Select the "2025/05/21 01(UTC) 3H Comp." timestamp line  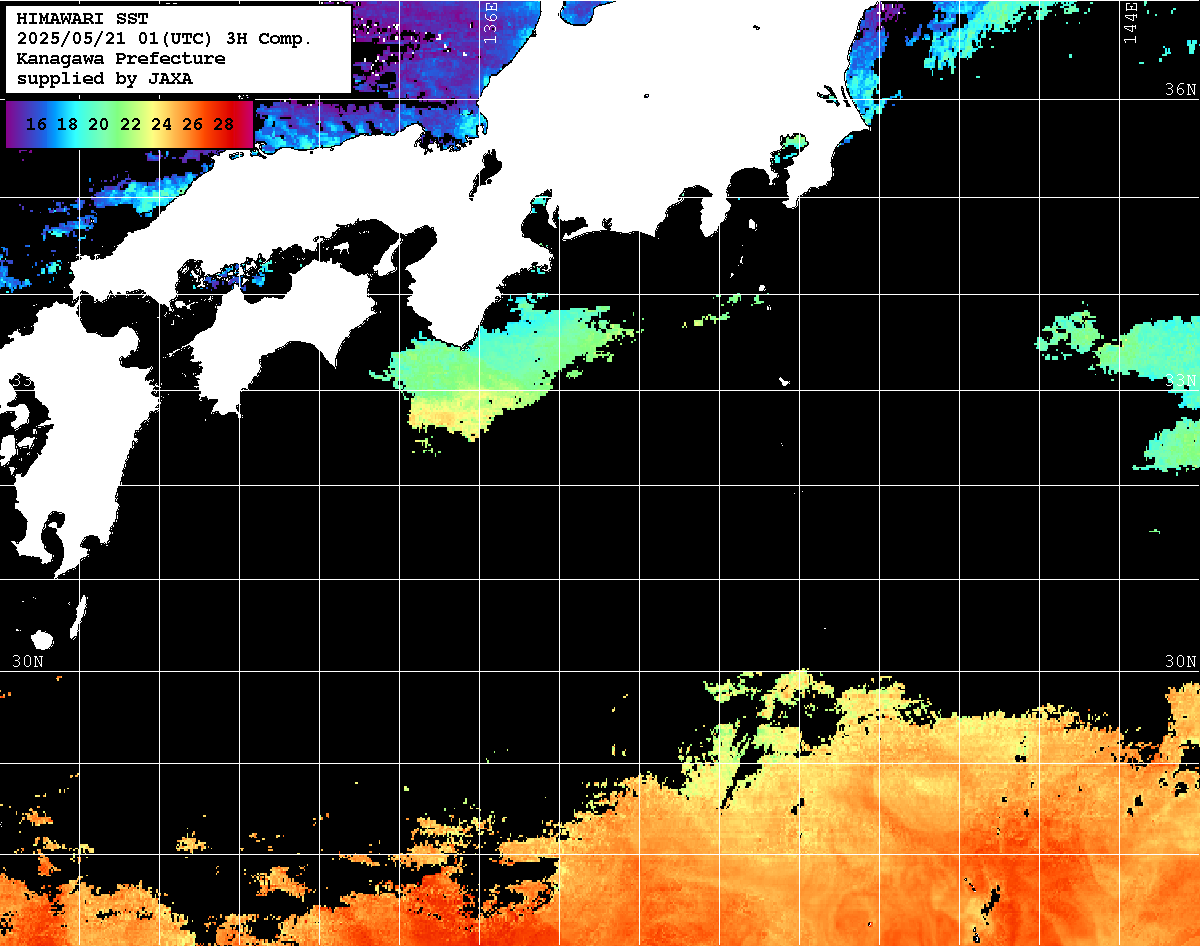tap(164, 38)
